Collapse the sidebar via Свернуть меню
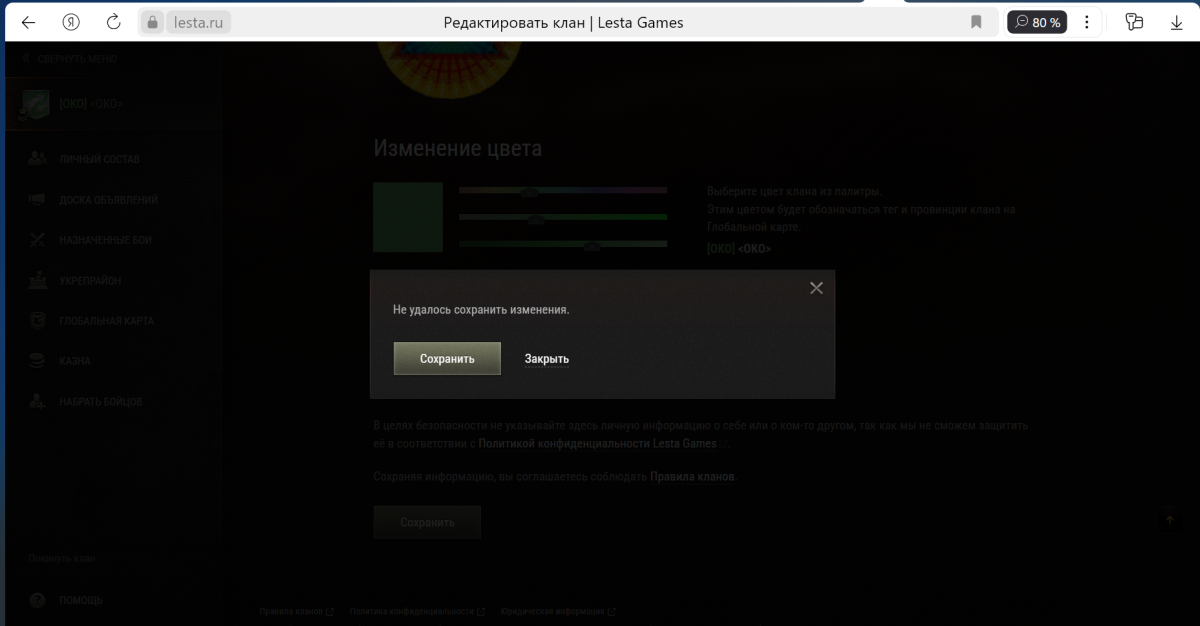This screenshot has width=1200, height=626. (x=70, y=59)
